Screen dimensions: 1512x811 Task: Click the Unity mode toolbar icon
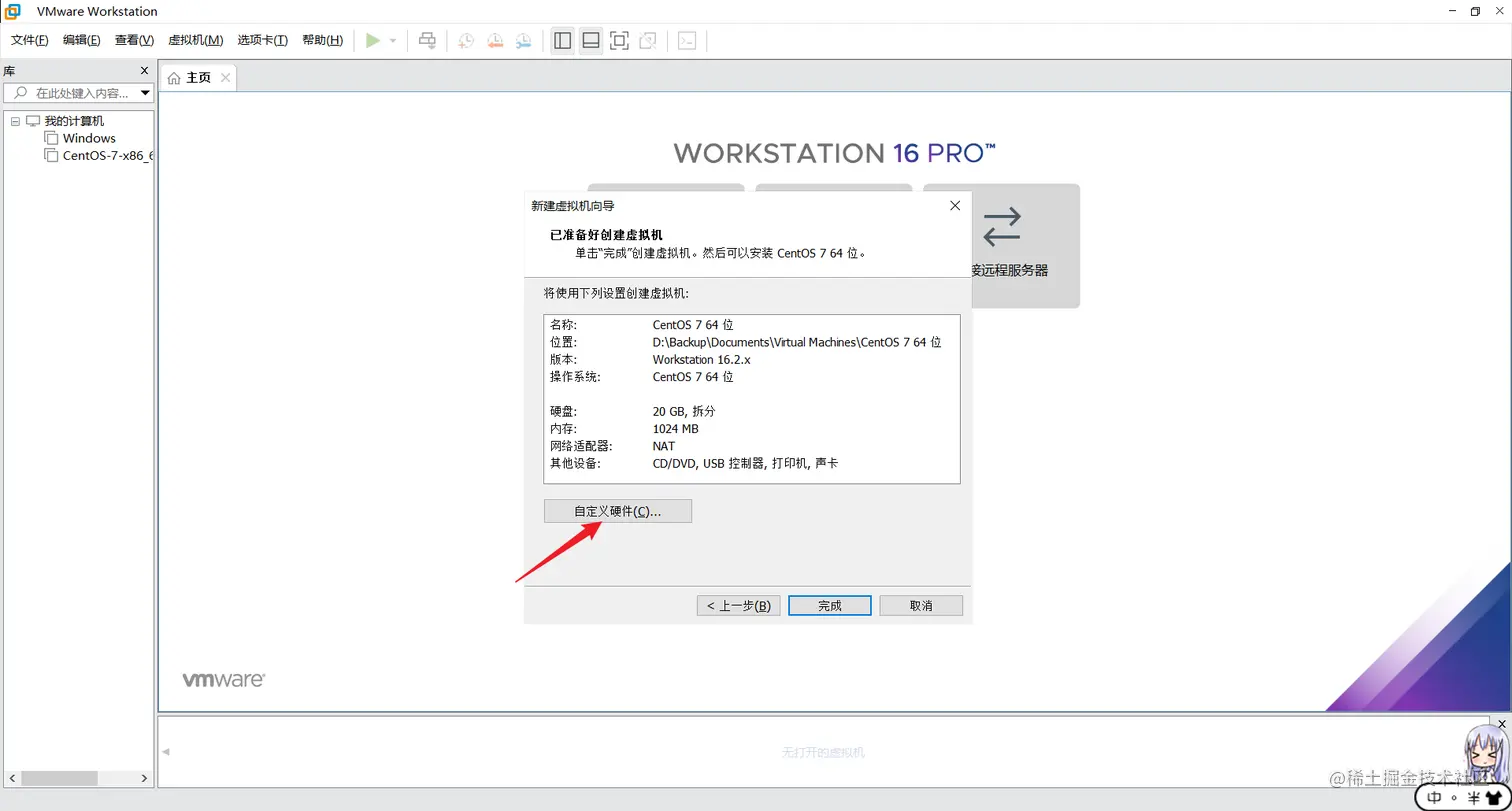pos(648,40)
